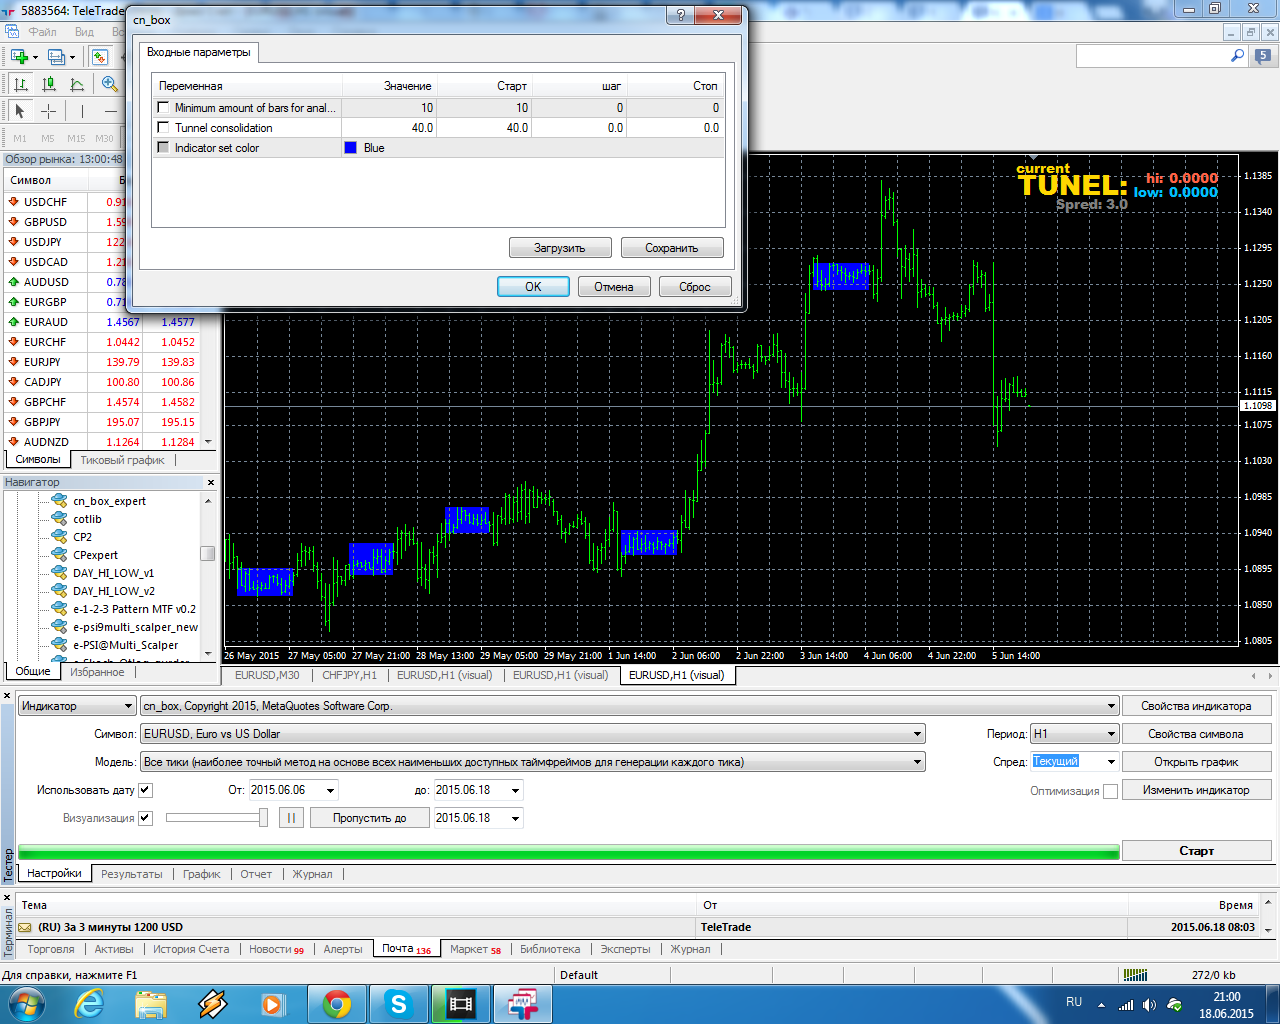1280x1024 pixels.
Task: Switch chart to candlestick mode
Action: coord(48,84)
